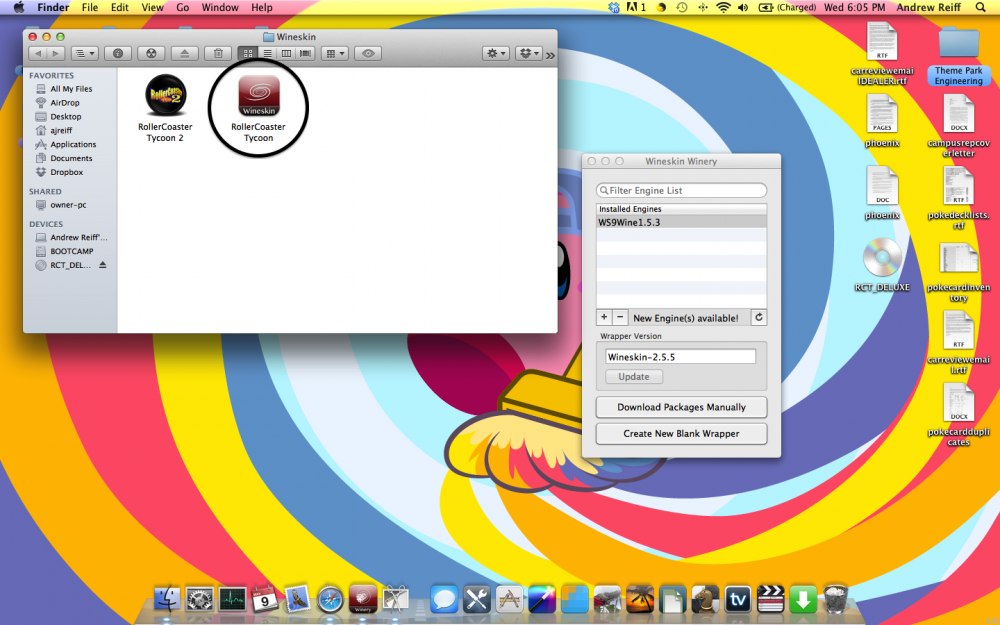
Task: Click the plus button to add an engine
Action: tap(604, 317)
